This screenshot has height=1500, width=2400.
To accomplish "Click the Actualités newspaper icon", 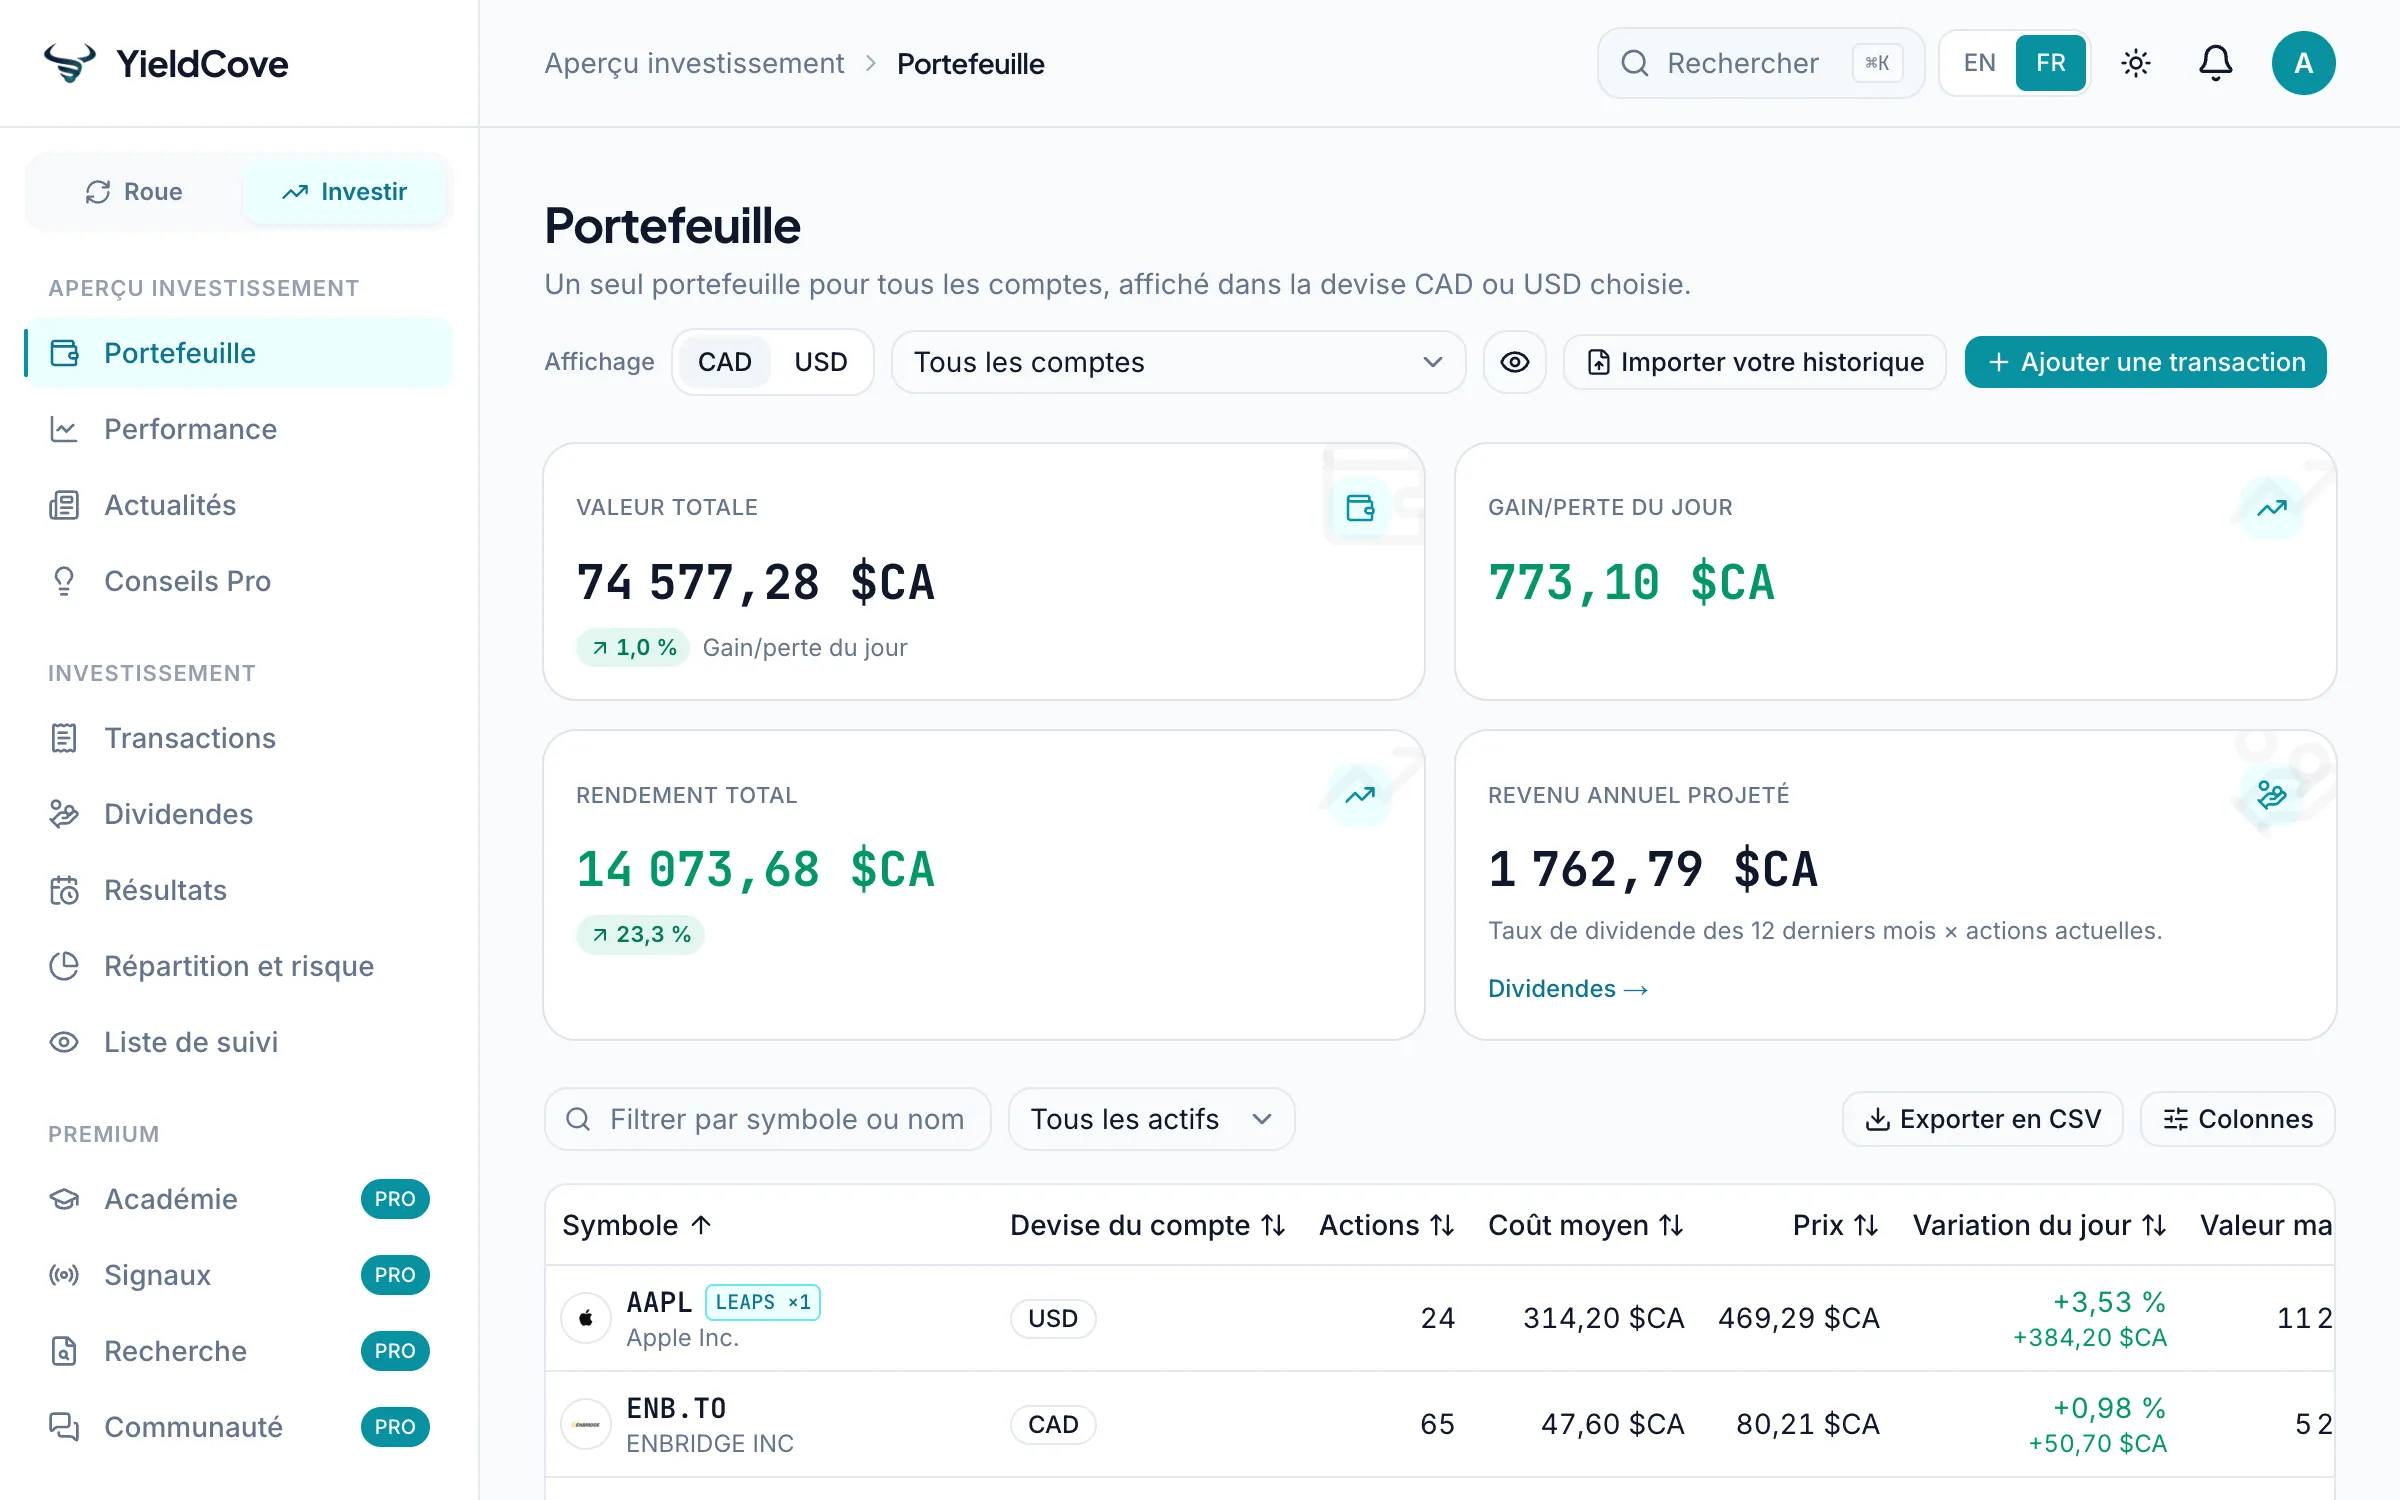I will [64, 505].
